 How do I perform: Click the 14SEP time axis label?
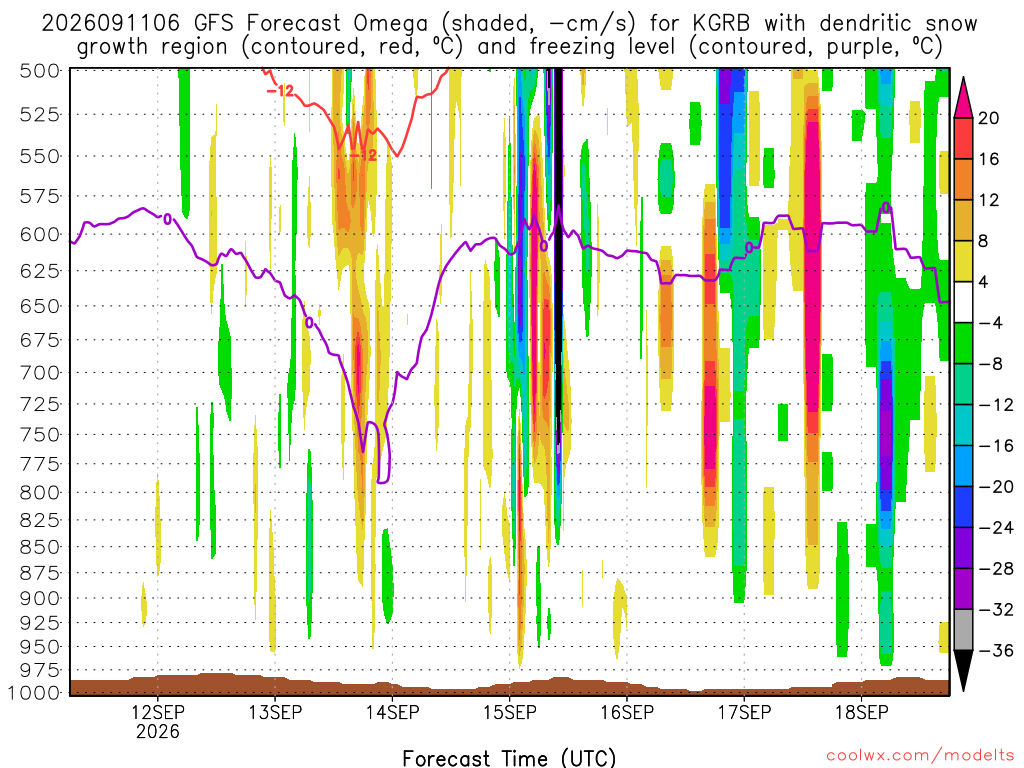pyautogui.click(x=392, y=712)
